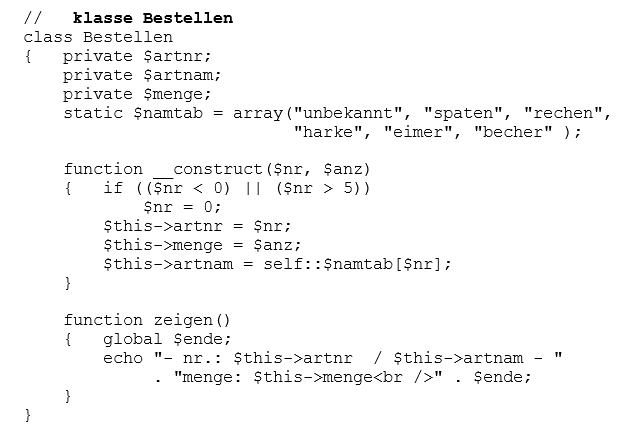Click the "rechen" string in array
This screenshot has height=439, width=640.
pyautogui.click(x=566, y=113)
